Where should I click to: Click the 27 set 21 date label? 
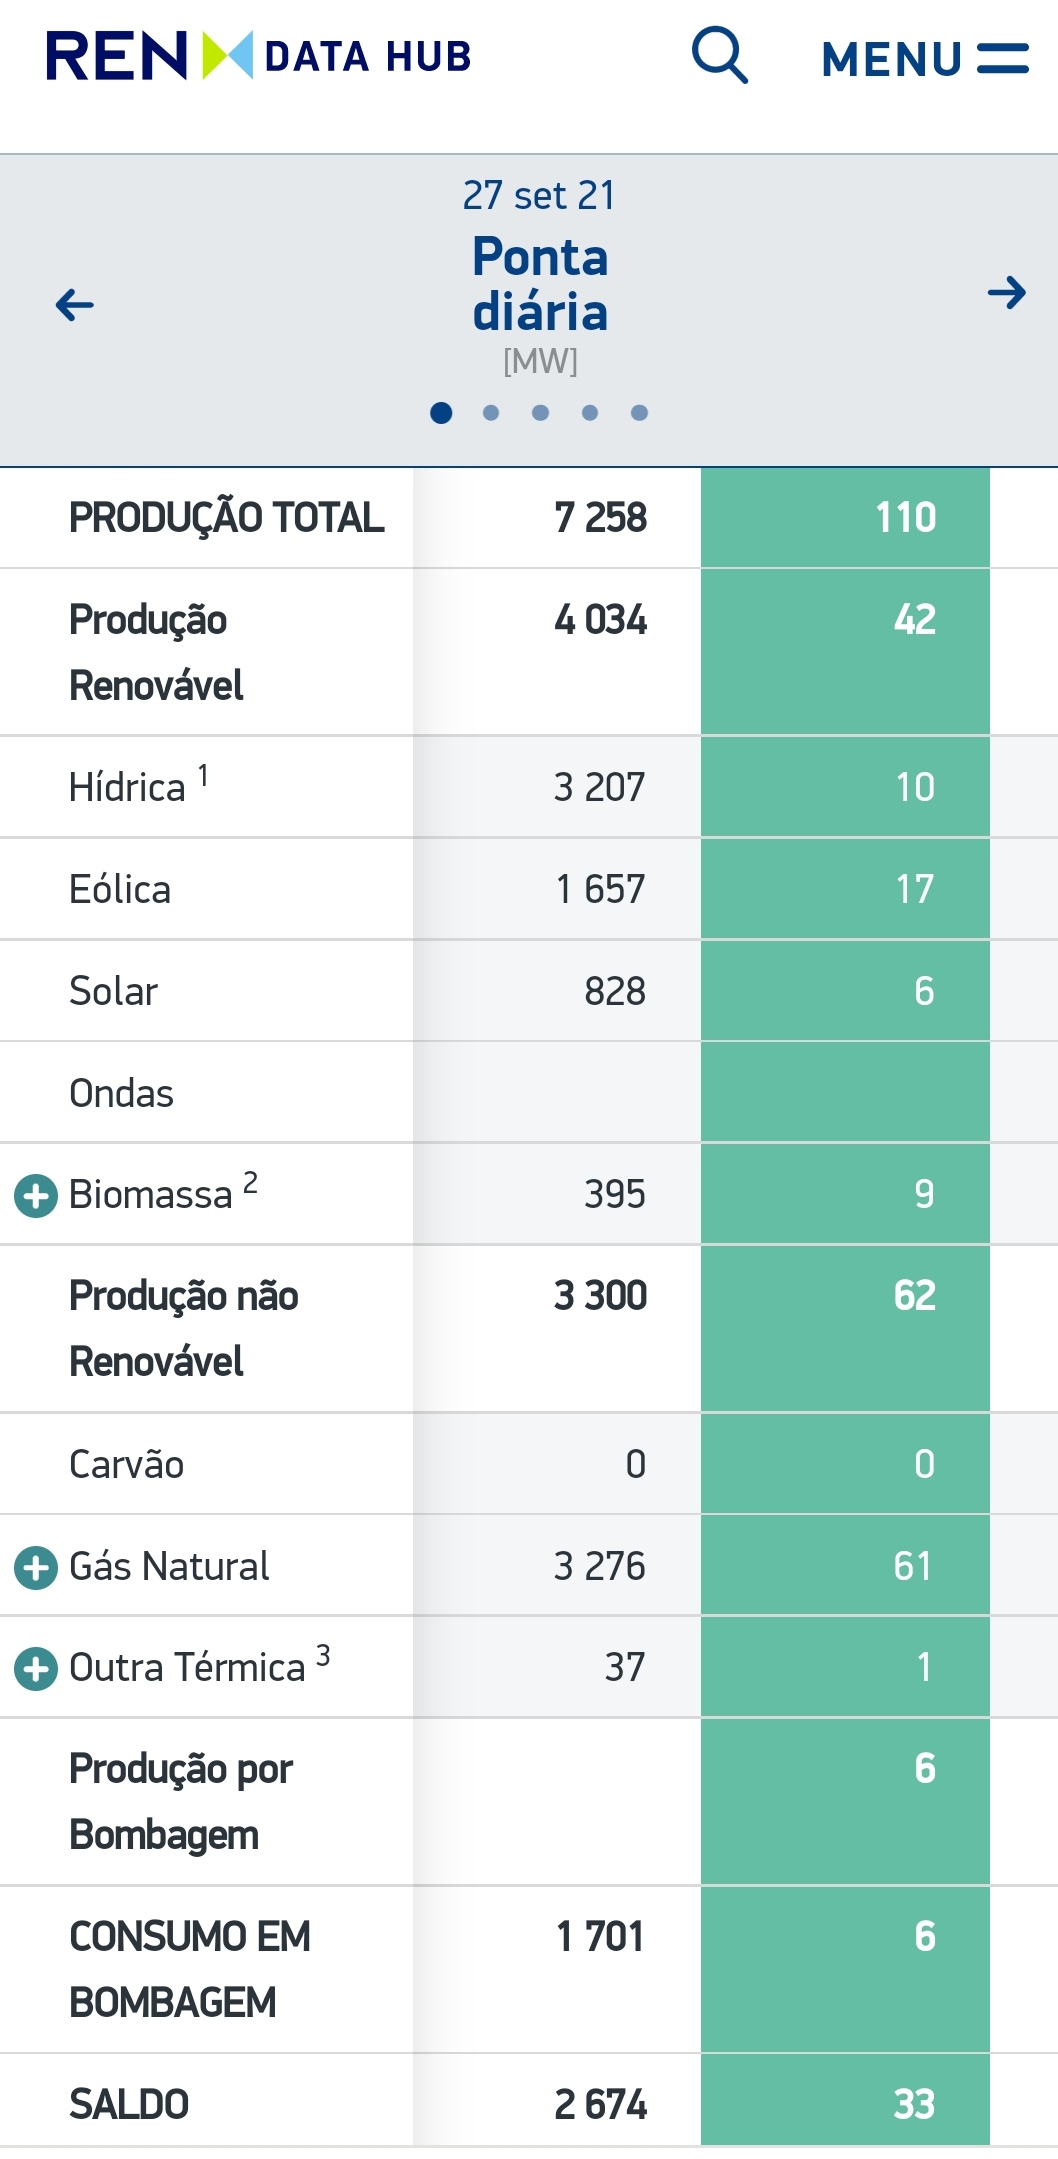539,195
